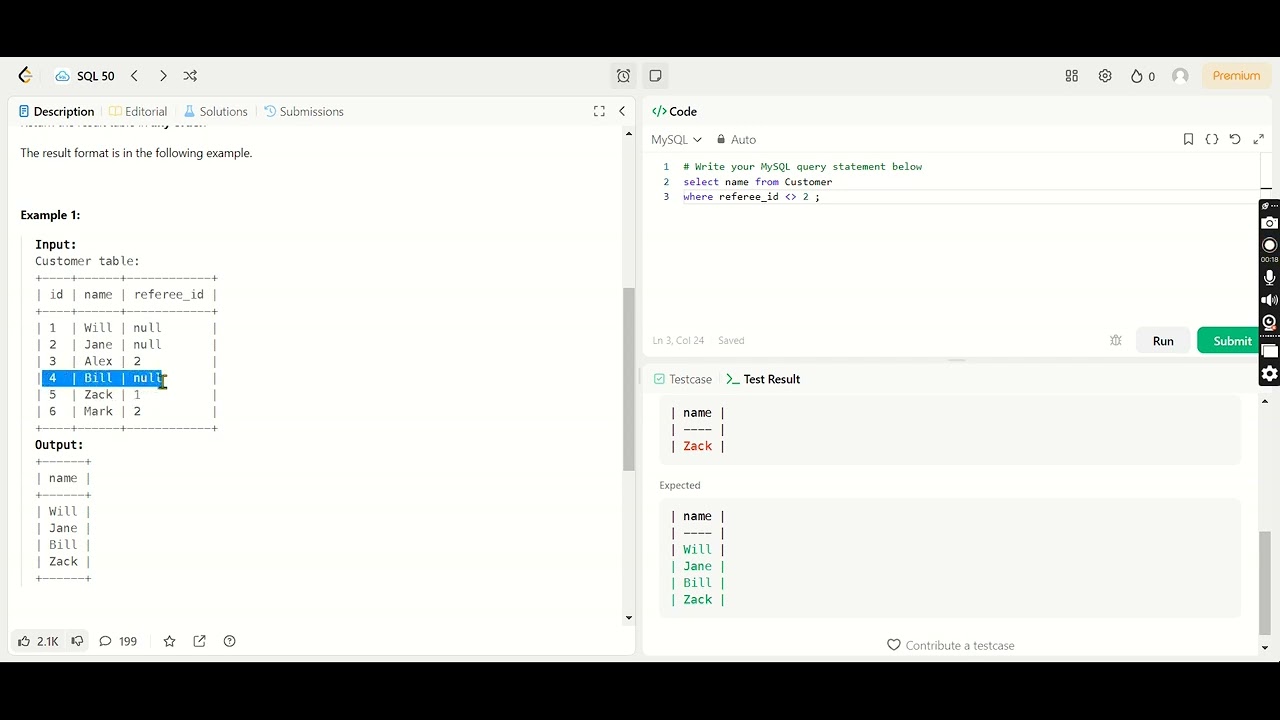This screenshot has height=720, width=1280.
Task: Pick a random problem with shuffle icon
Action: [x=190, y=76]
